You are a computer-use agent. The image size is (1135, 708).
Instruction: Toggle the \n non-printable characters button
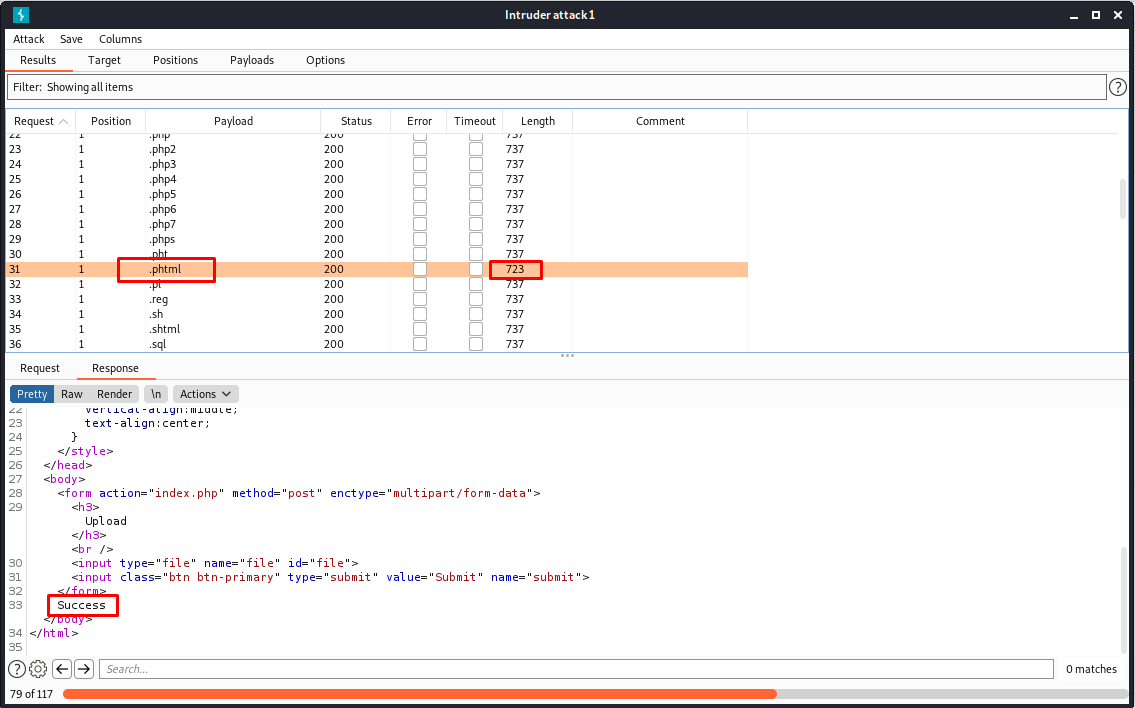(155, 394)
